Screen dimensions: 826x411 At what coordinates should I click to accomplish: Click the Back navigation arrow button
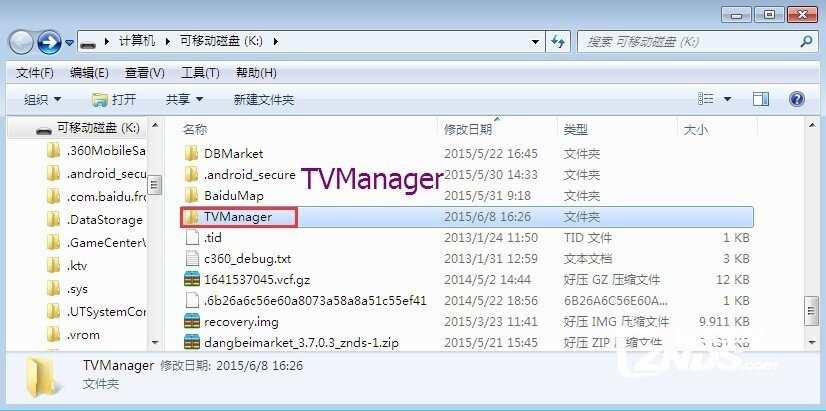pyautogui.click(x=21, y=42)
